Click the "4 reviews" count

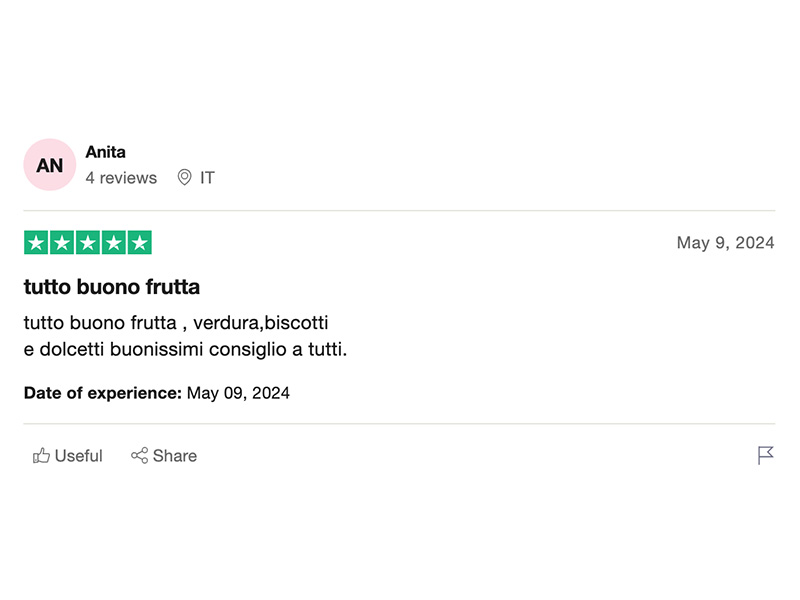(x=121, y=178)
